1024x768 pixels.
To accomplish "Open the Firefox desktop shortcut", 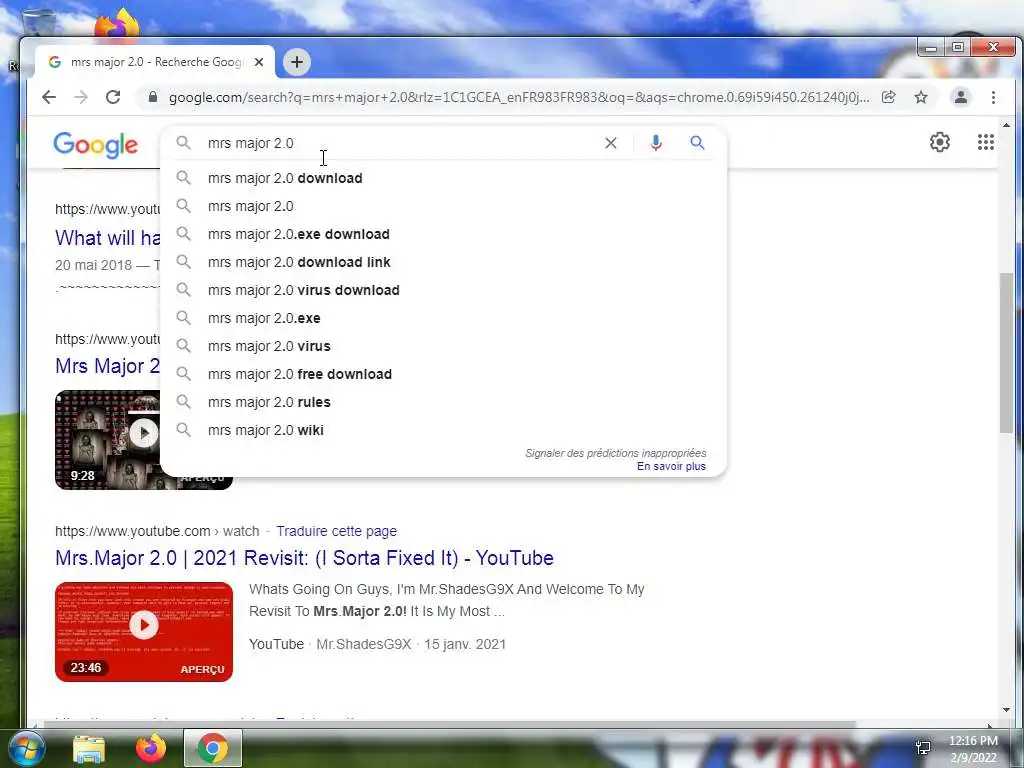I will click(118, 24).
